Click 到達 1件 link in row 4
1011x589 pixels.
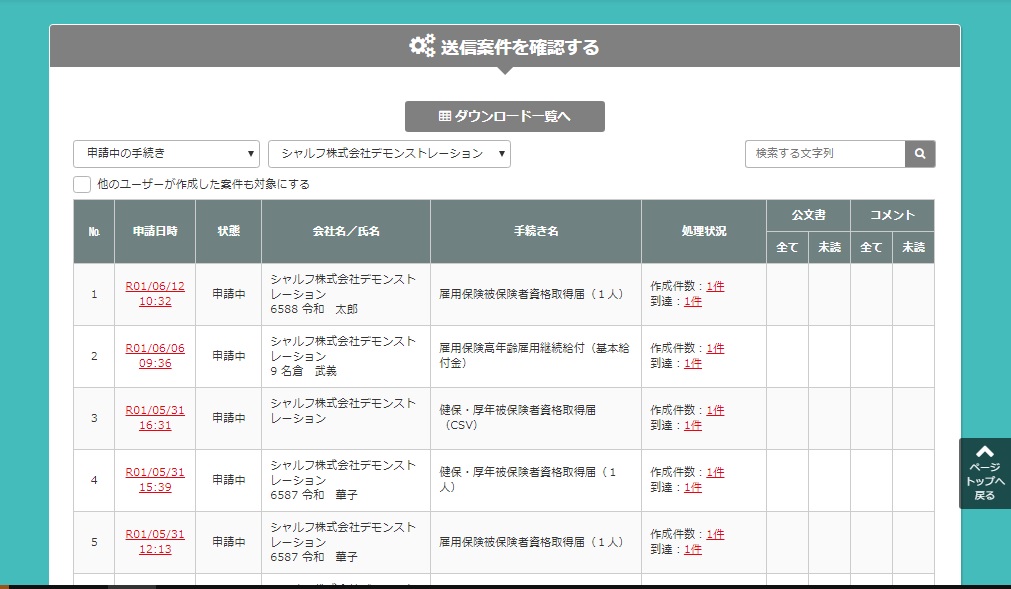tap(693, 487)
